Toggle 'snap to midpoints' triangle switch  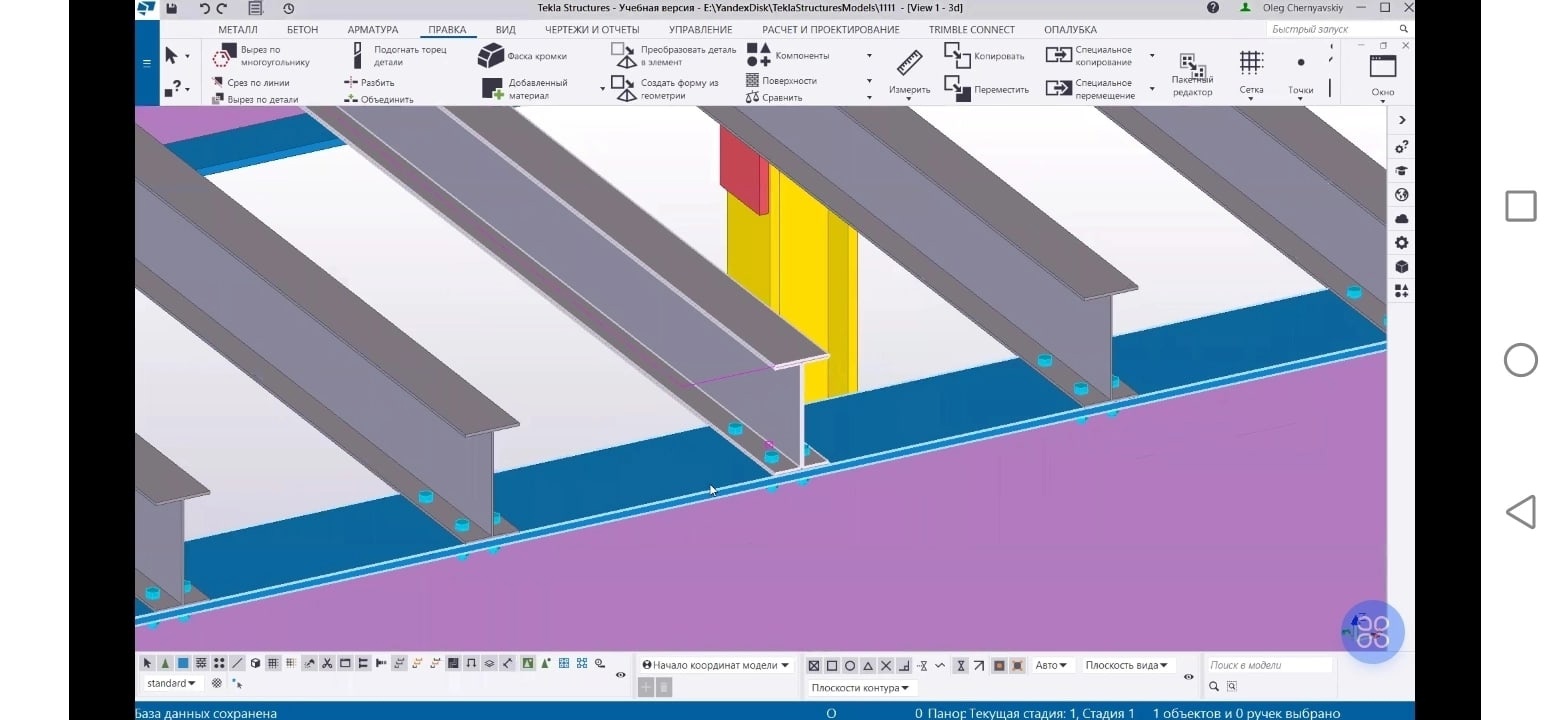click(x=868, y=666)
